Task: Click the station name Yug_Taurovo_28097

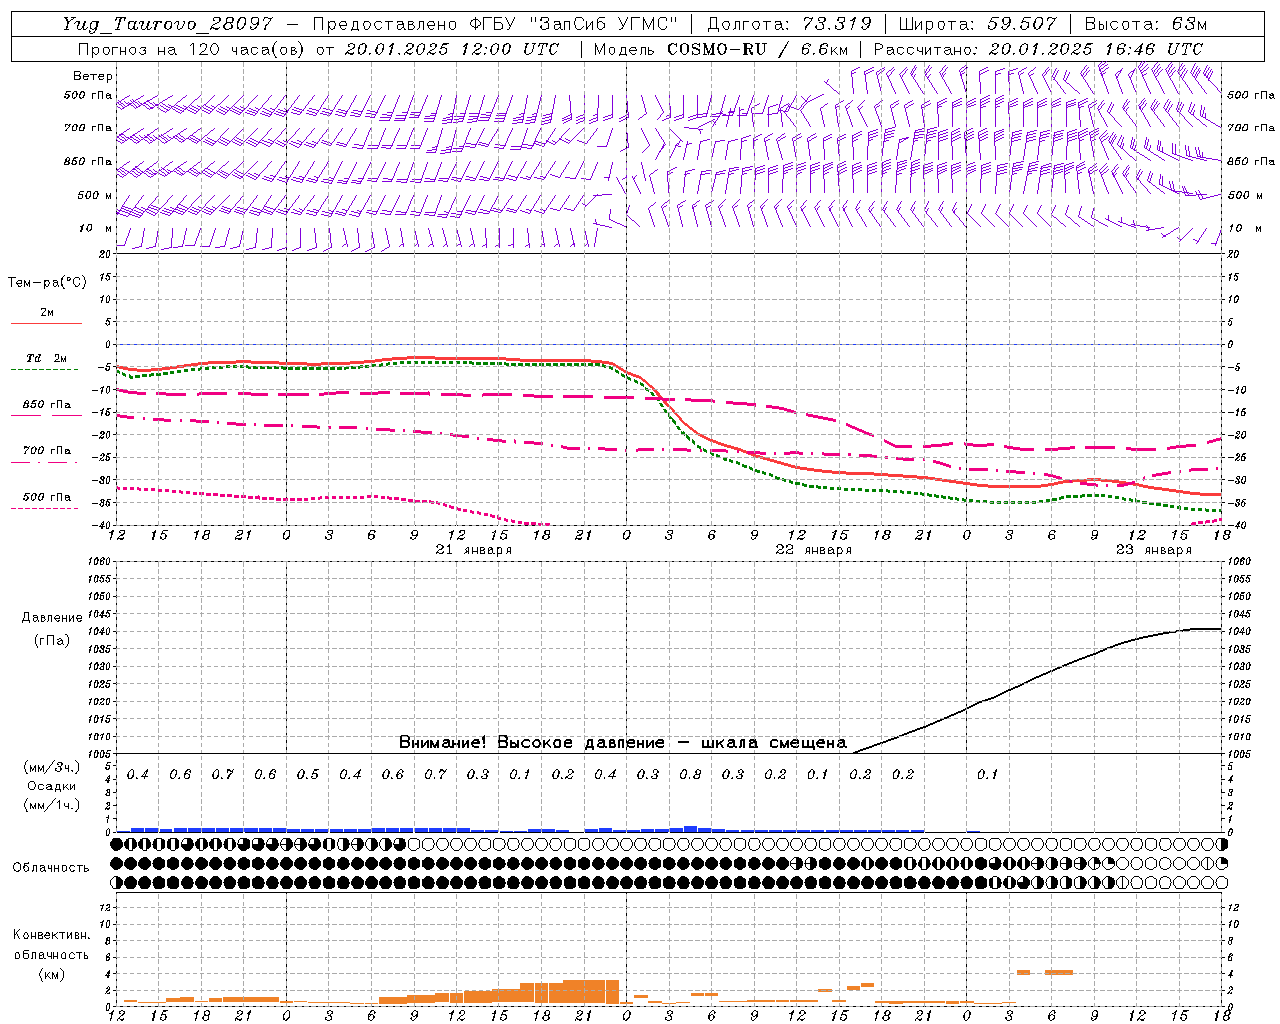Action: [169, 24]
